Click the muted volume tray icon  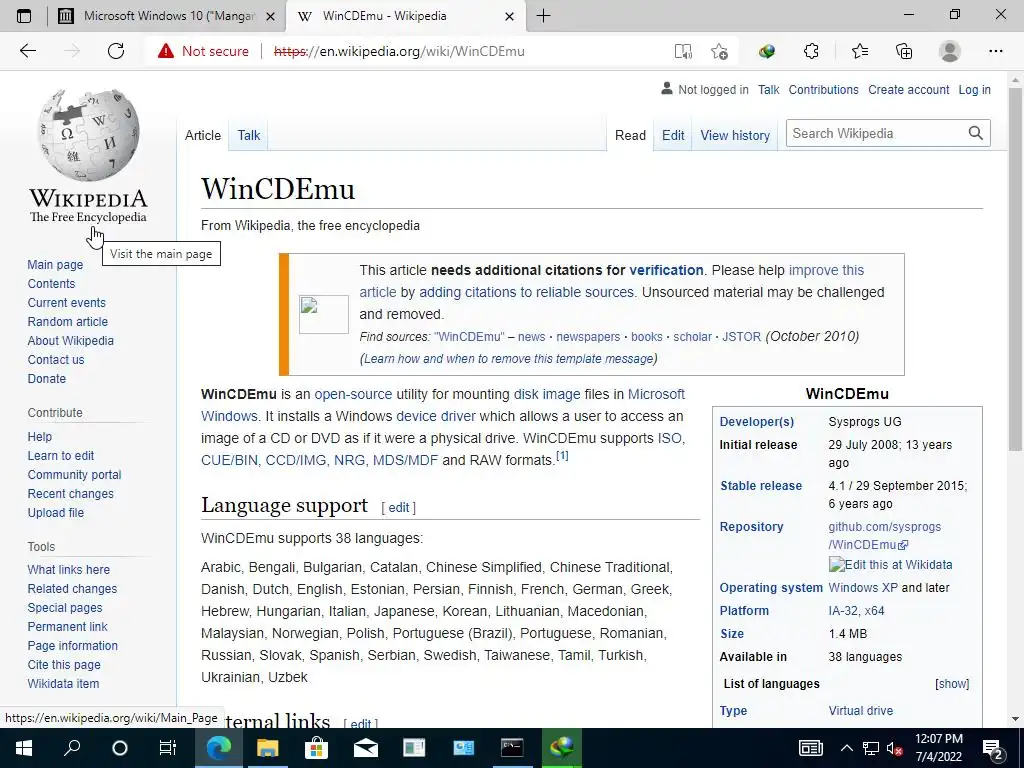895,748
